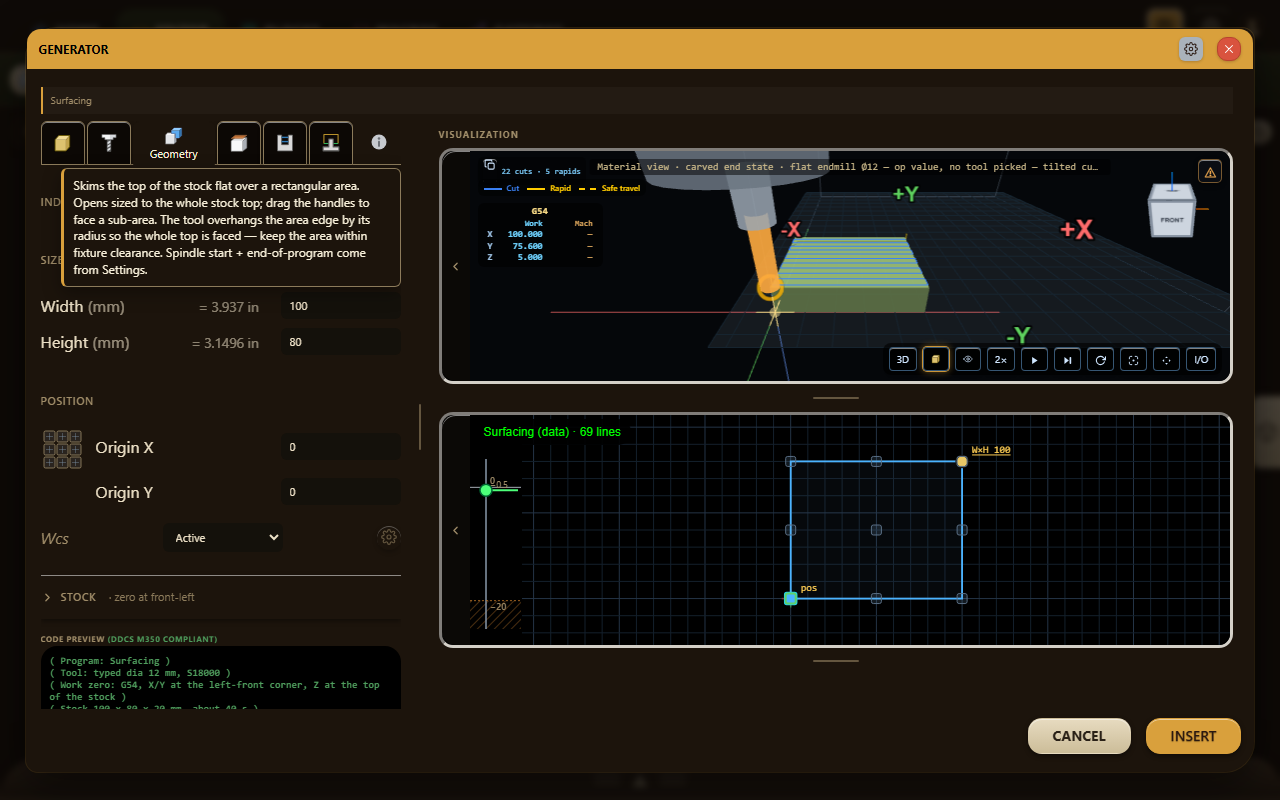Viewport: 1280px width, 800px height.
Task: Reset the simulation with the reload icon
Action: coord(1101,359)
